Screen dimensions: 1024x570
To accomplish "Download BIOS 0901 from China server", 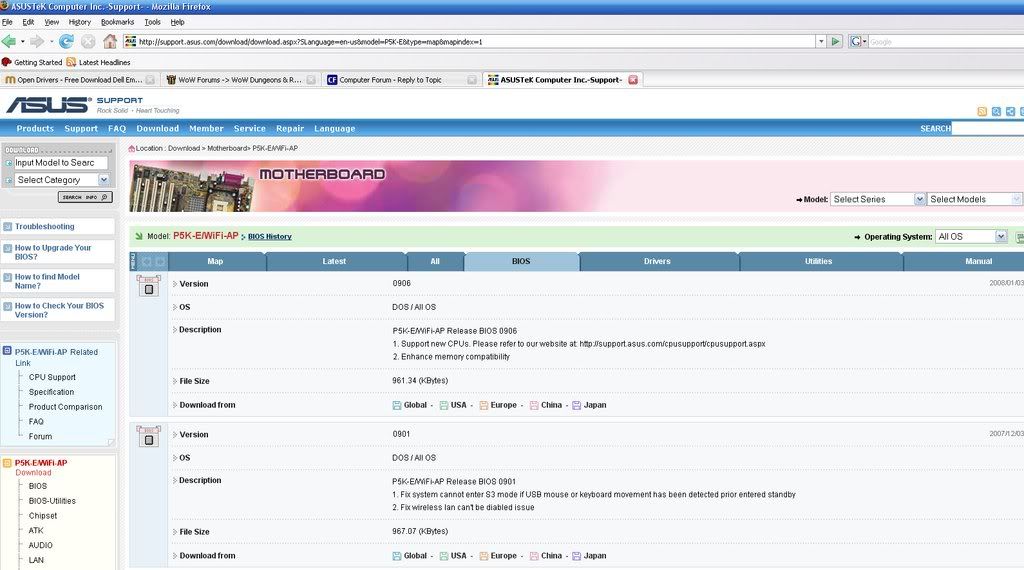I will (x=546, y=556).
